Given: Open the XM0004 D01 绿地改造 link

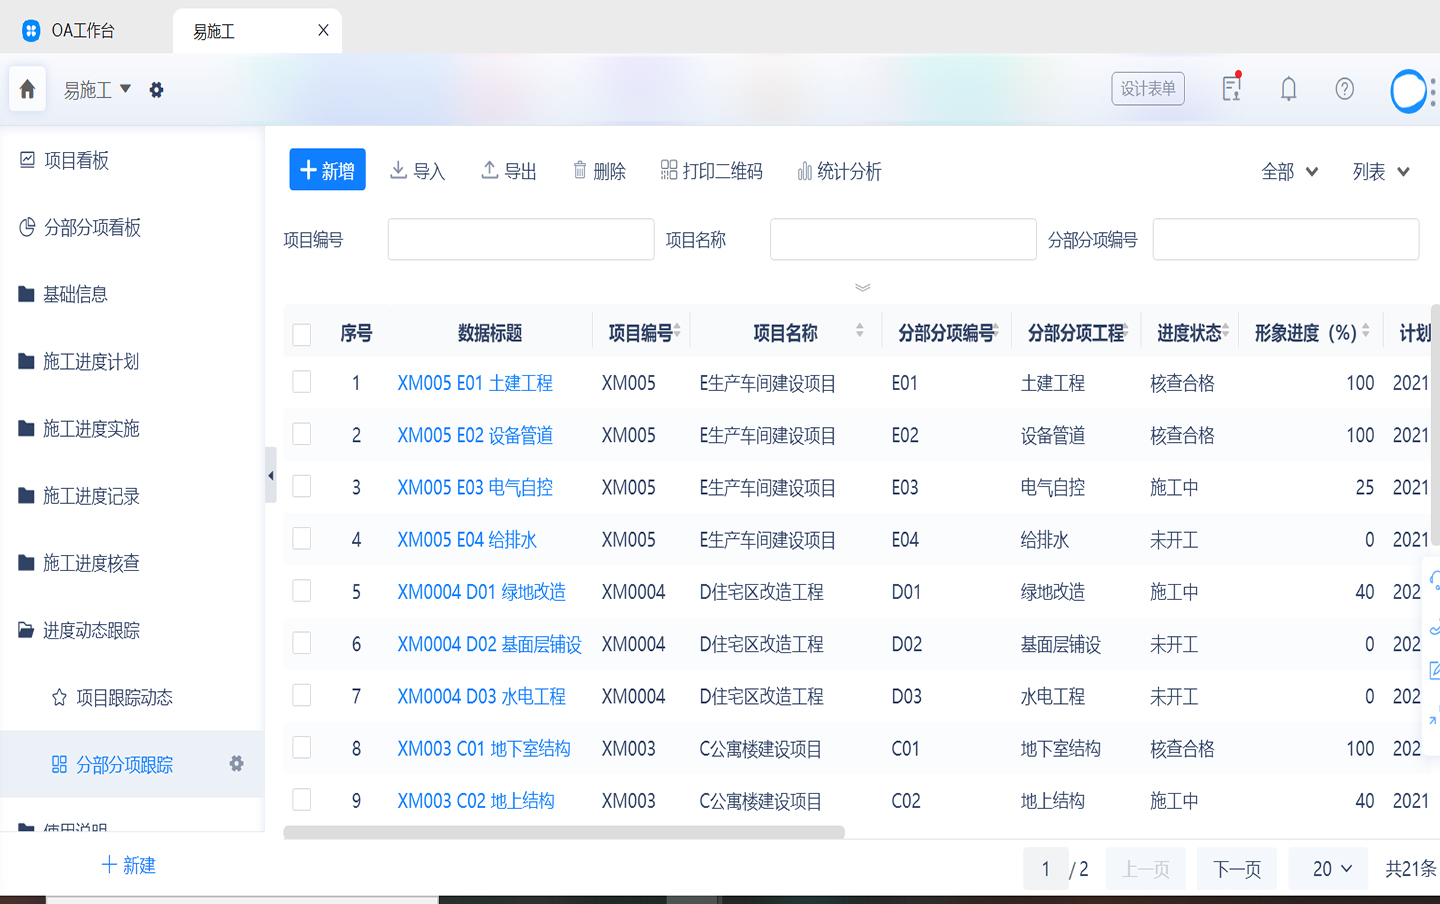Looking at the screenshot, I should click(x=481, y=592).
